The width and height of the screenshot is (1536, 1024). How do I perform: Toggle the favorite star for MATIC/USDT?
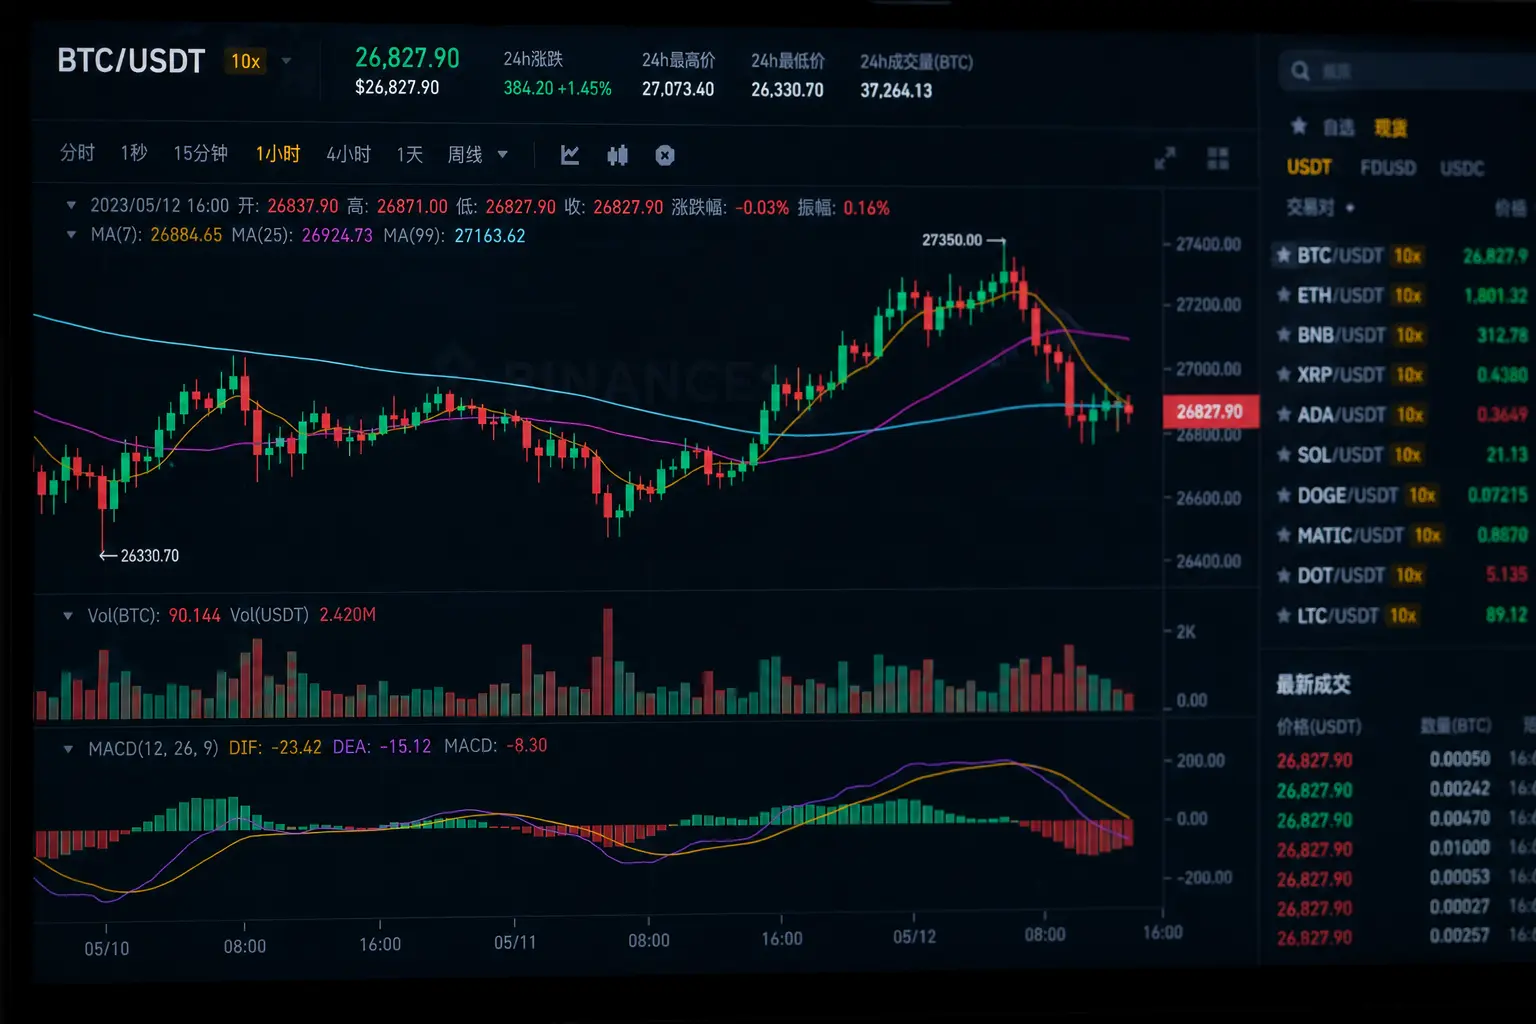point(1284,535)
